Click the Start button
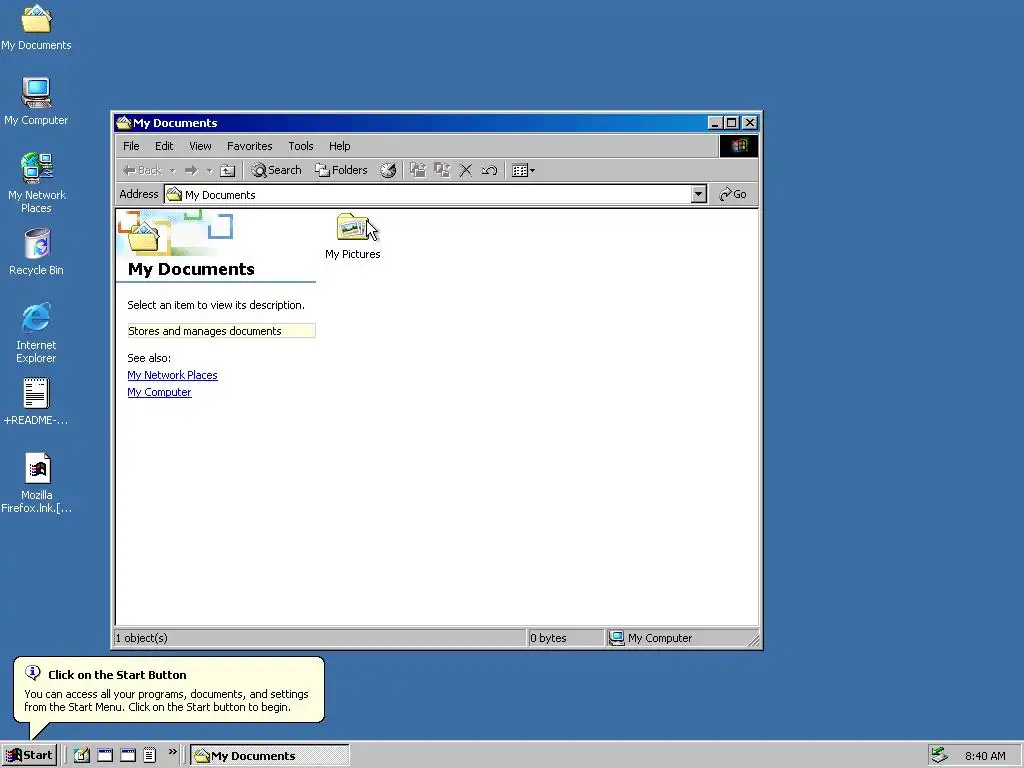The height and width of the screenshot is (768, 1024). pos(29,755)
